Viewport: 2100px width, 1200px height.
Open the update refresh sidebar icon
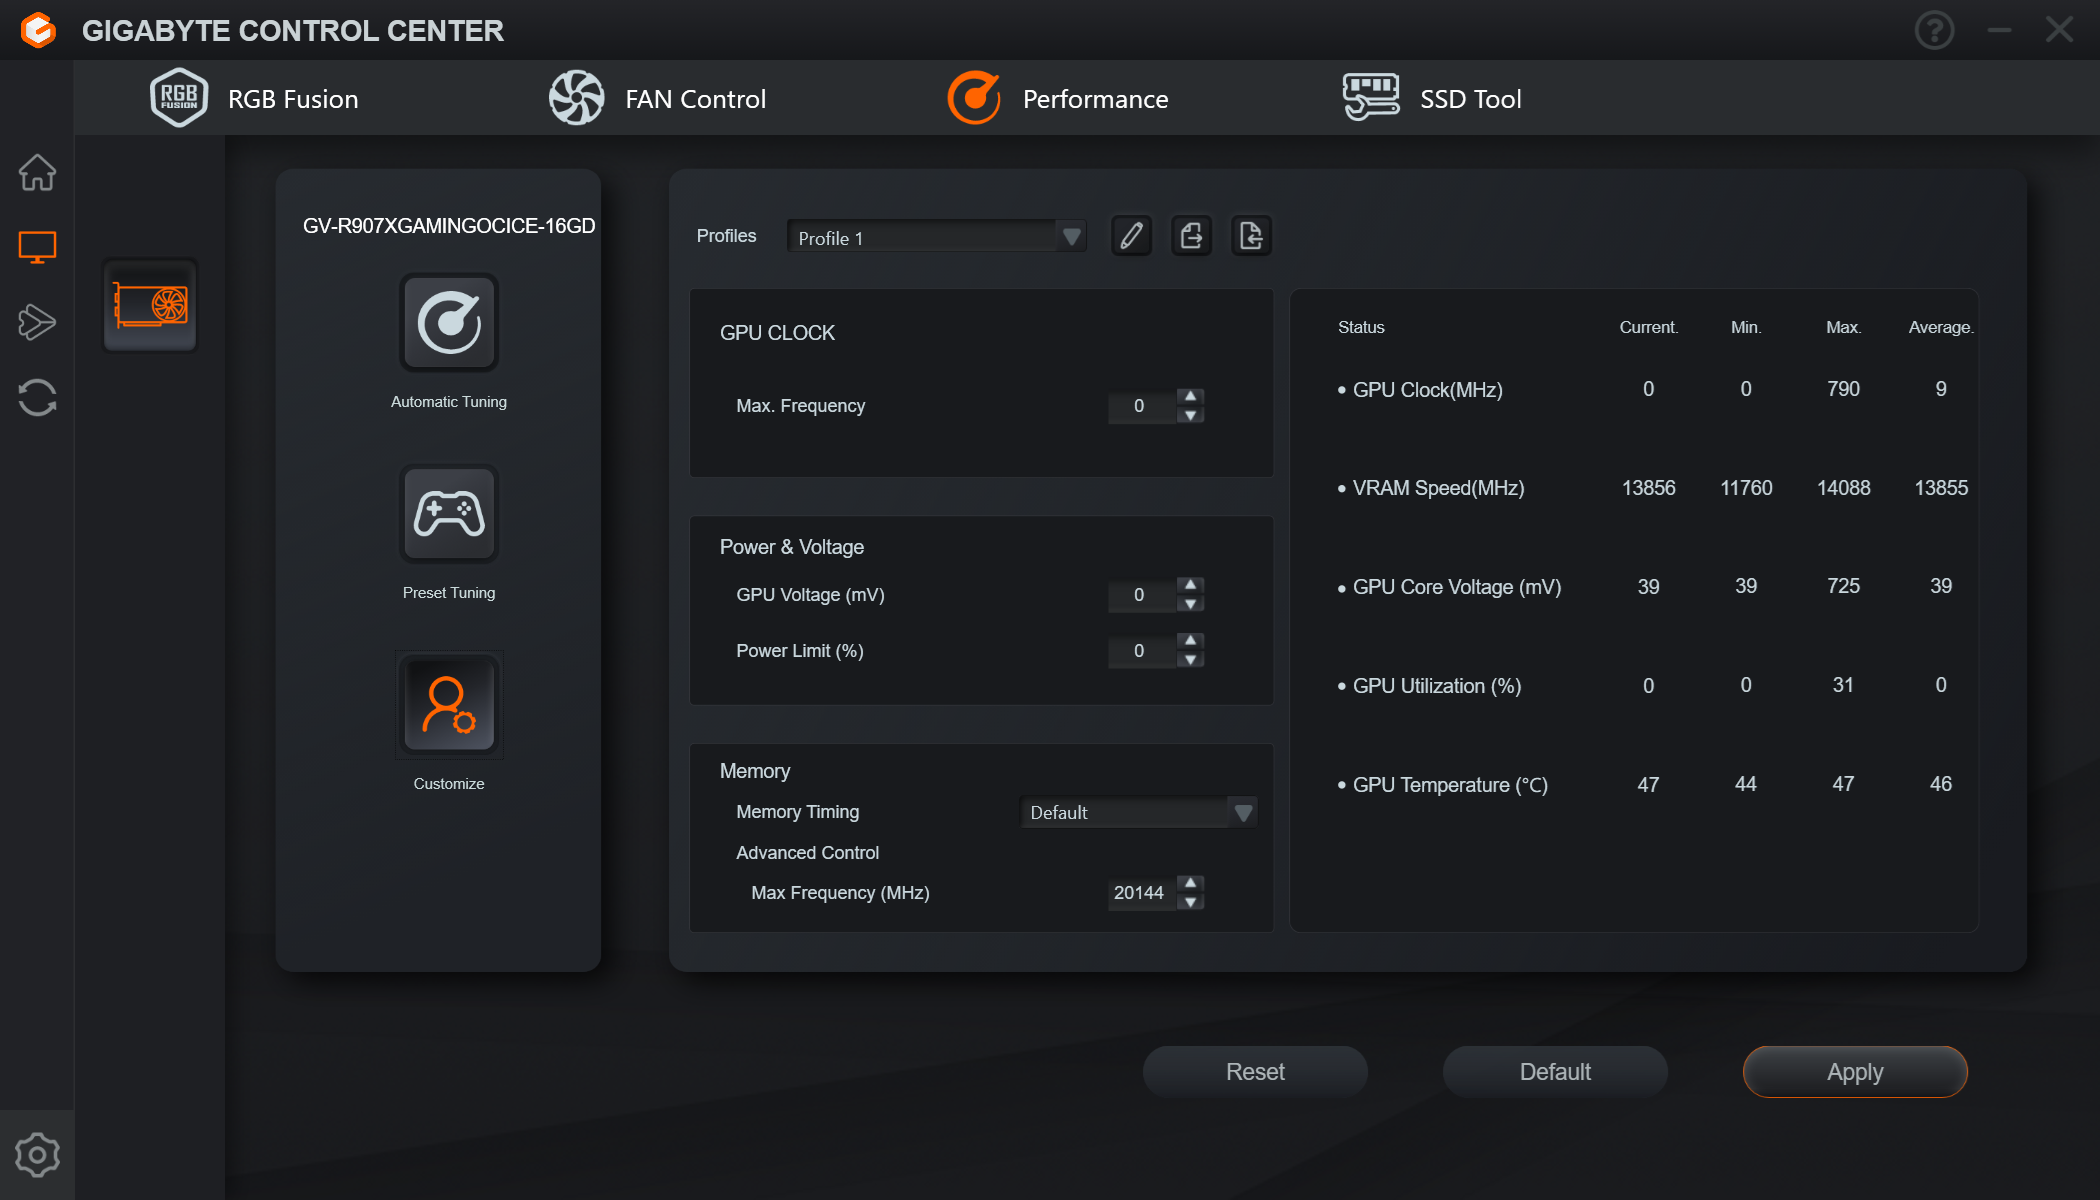pos(37,397)
